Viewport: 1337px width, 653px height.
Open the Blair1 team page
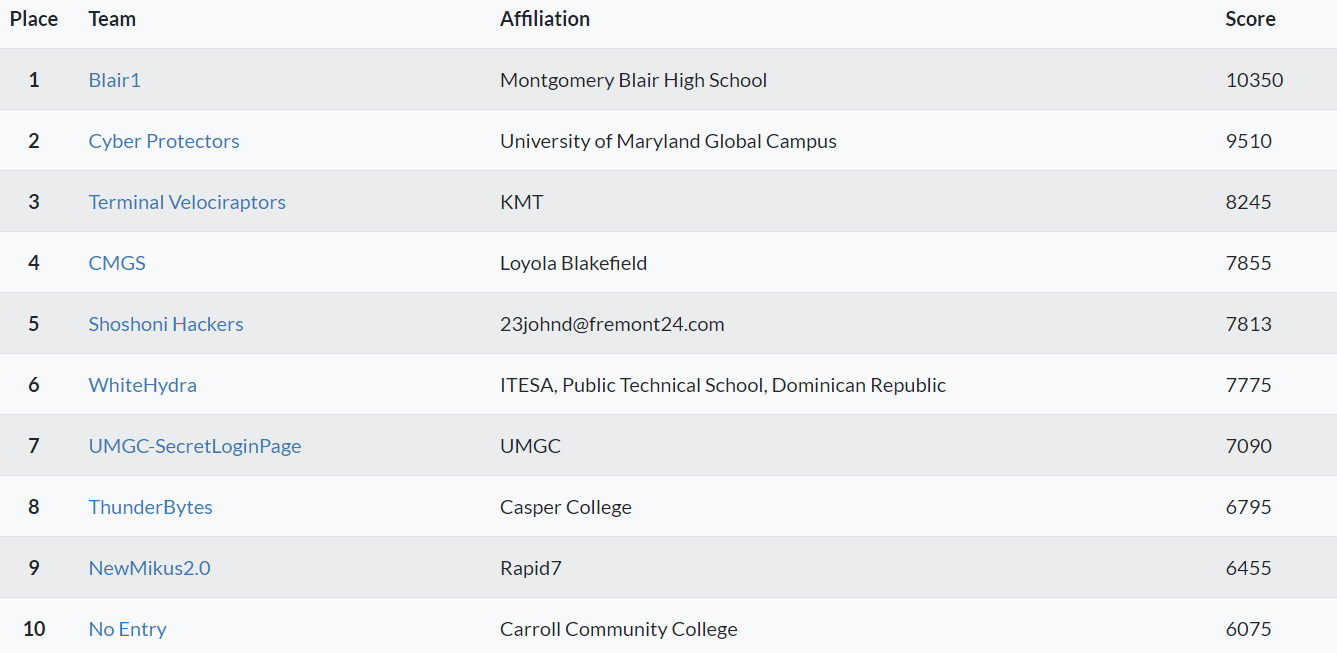(x=114, y=80)
